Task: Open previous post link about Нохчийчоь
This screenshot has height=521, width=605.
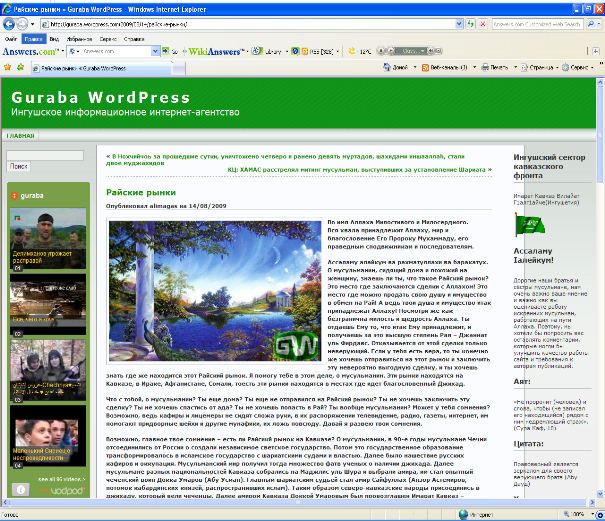Action: 285,159
